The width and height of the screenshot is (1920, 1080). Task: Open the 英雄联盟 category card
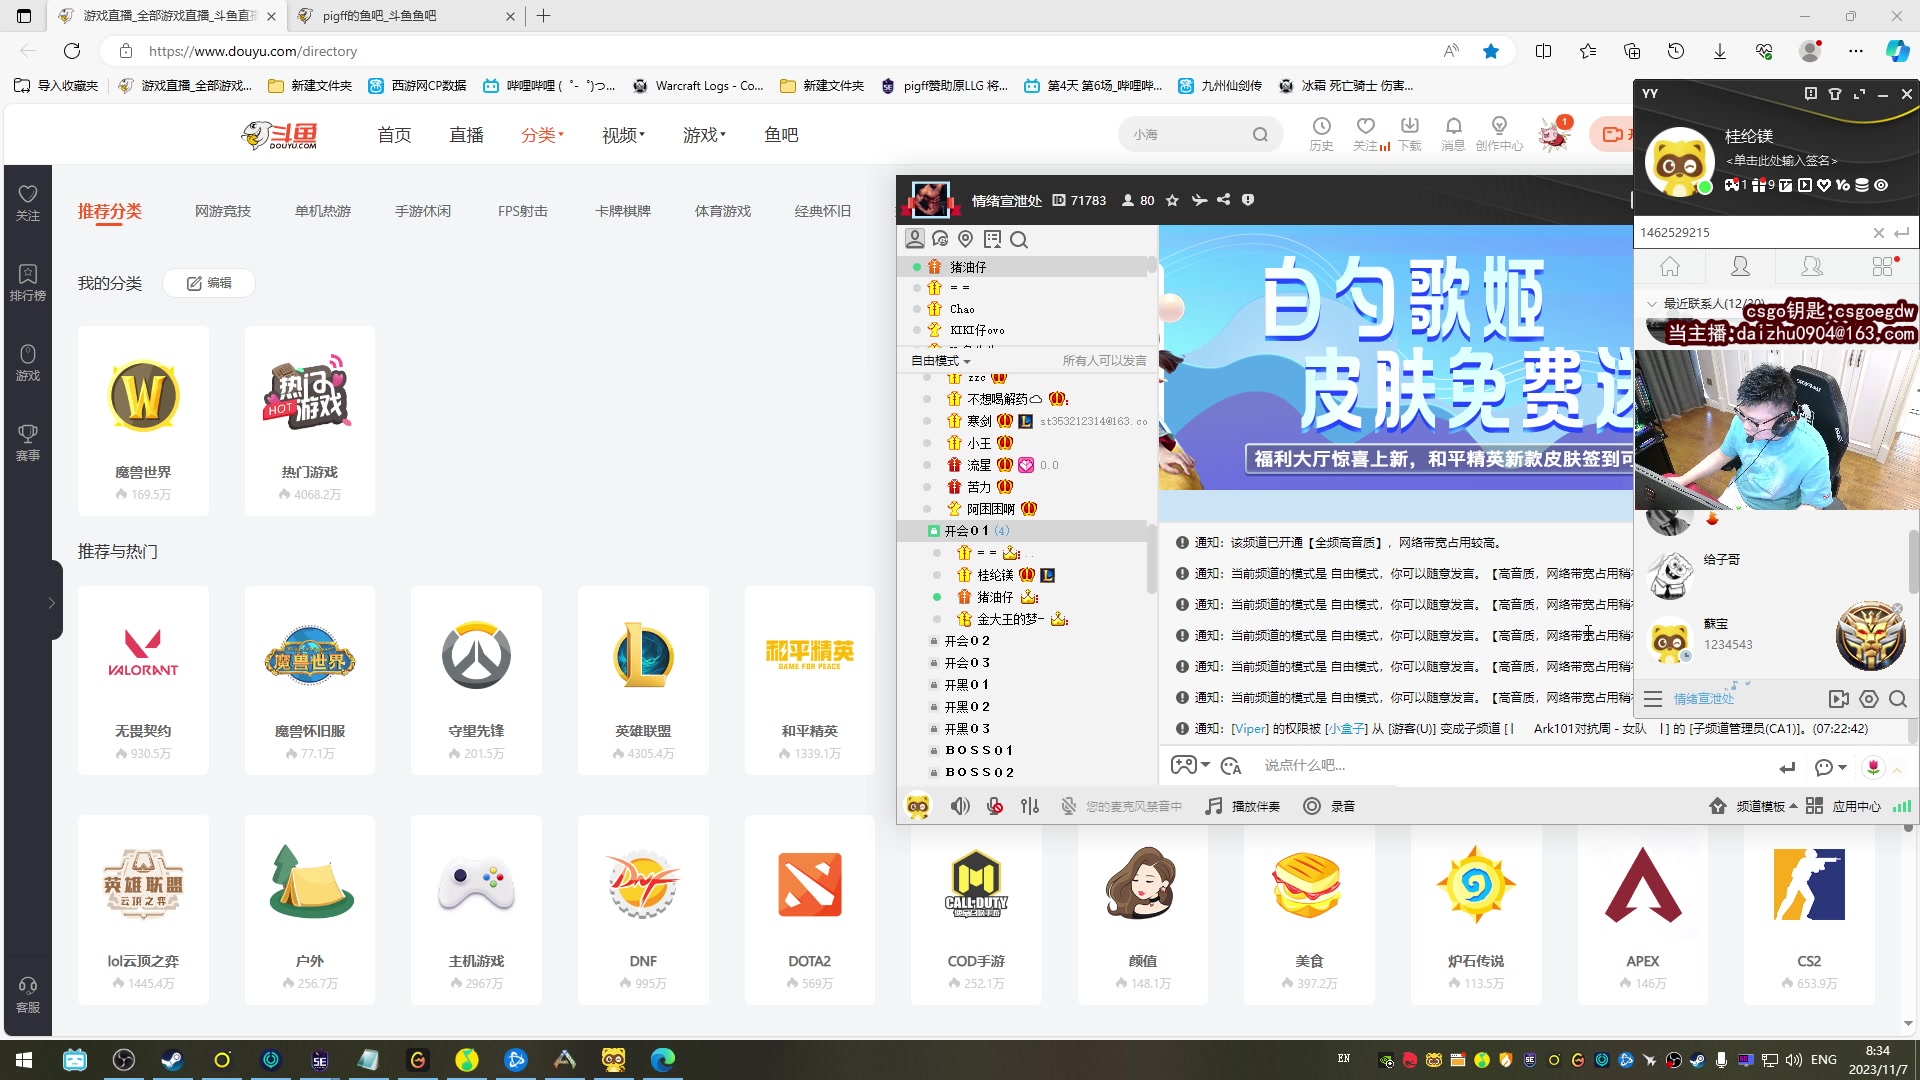[x=643, y=681]
